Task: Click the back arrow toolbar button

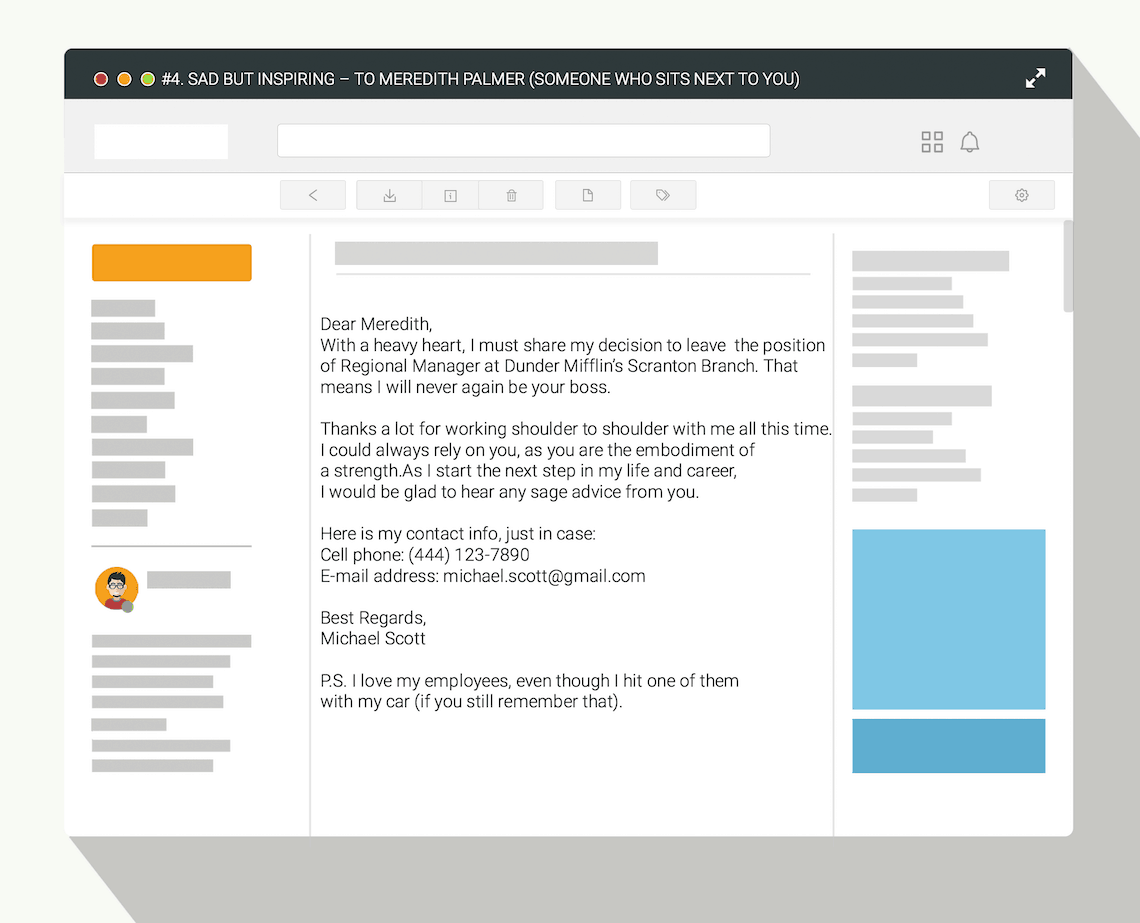Action: click(313, 196)
